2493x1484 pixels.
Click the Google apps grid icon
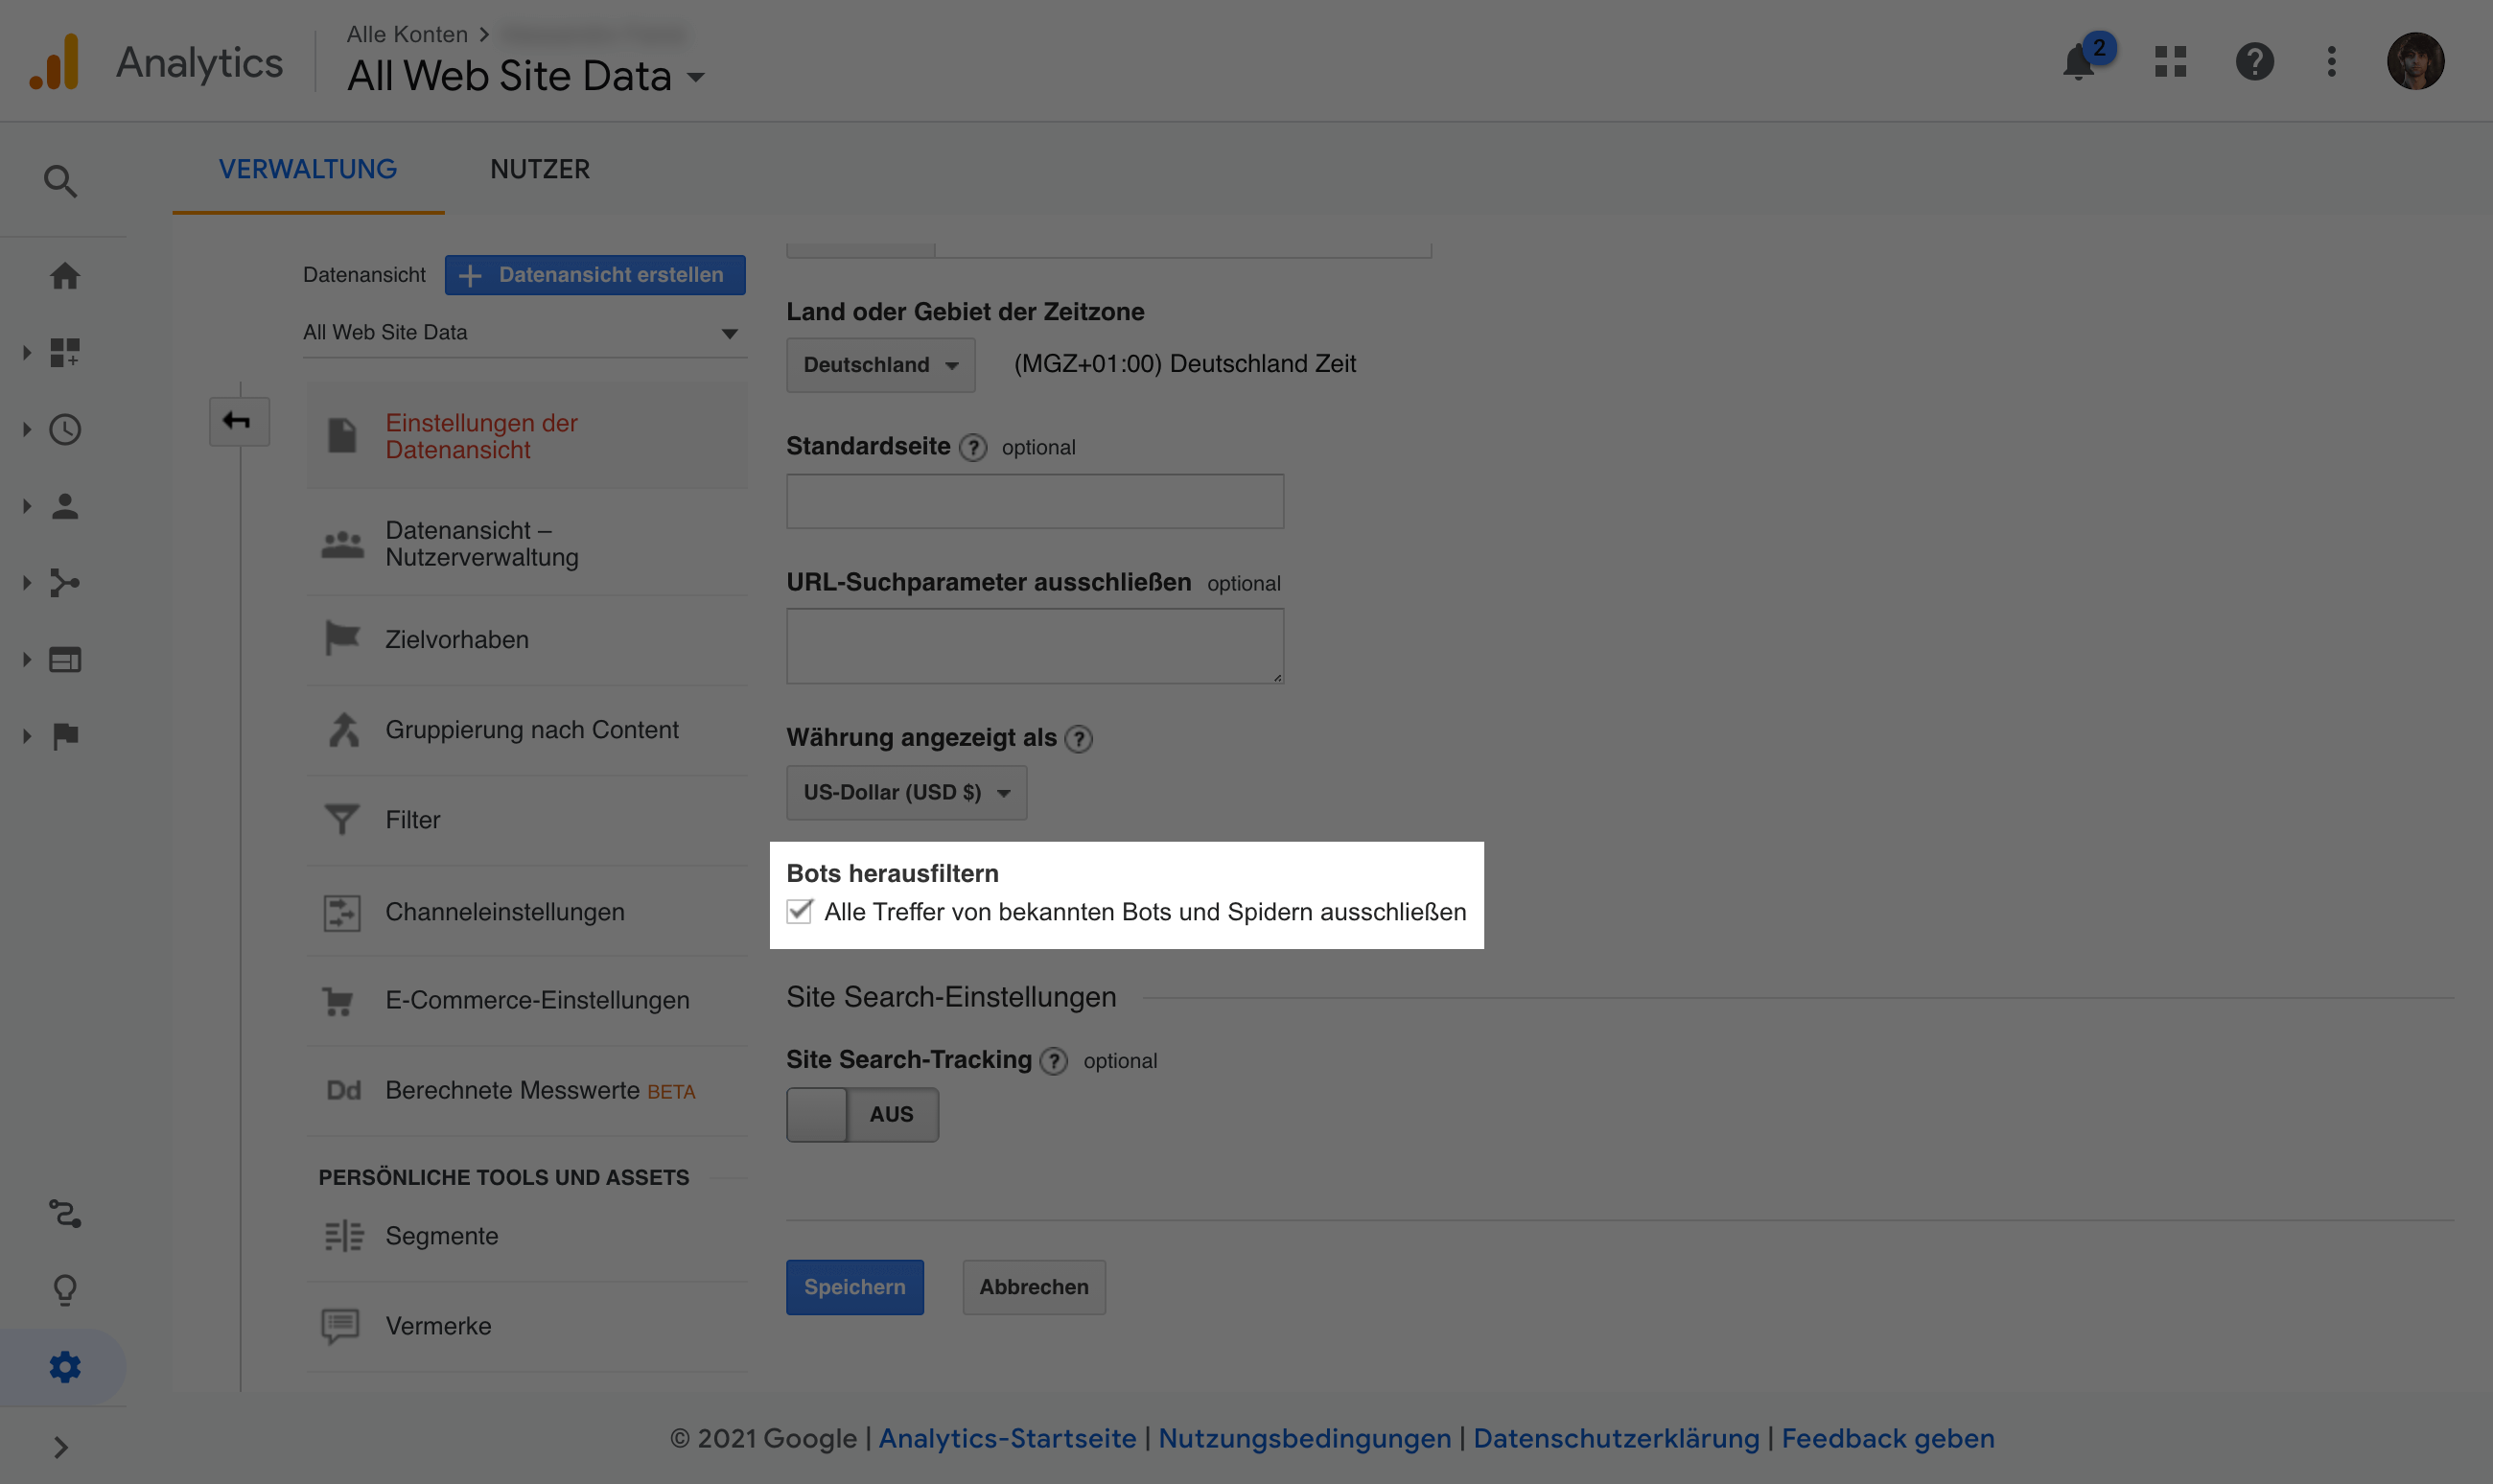2170,62
